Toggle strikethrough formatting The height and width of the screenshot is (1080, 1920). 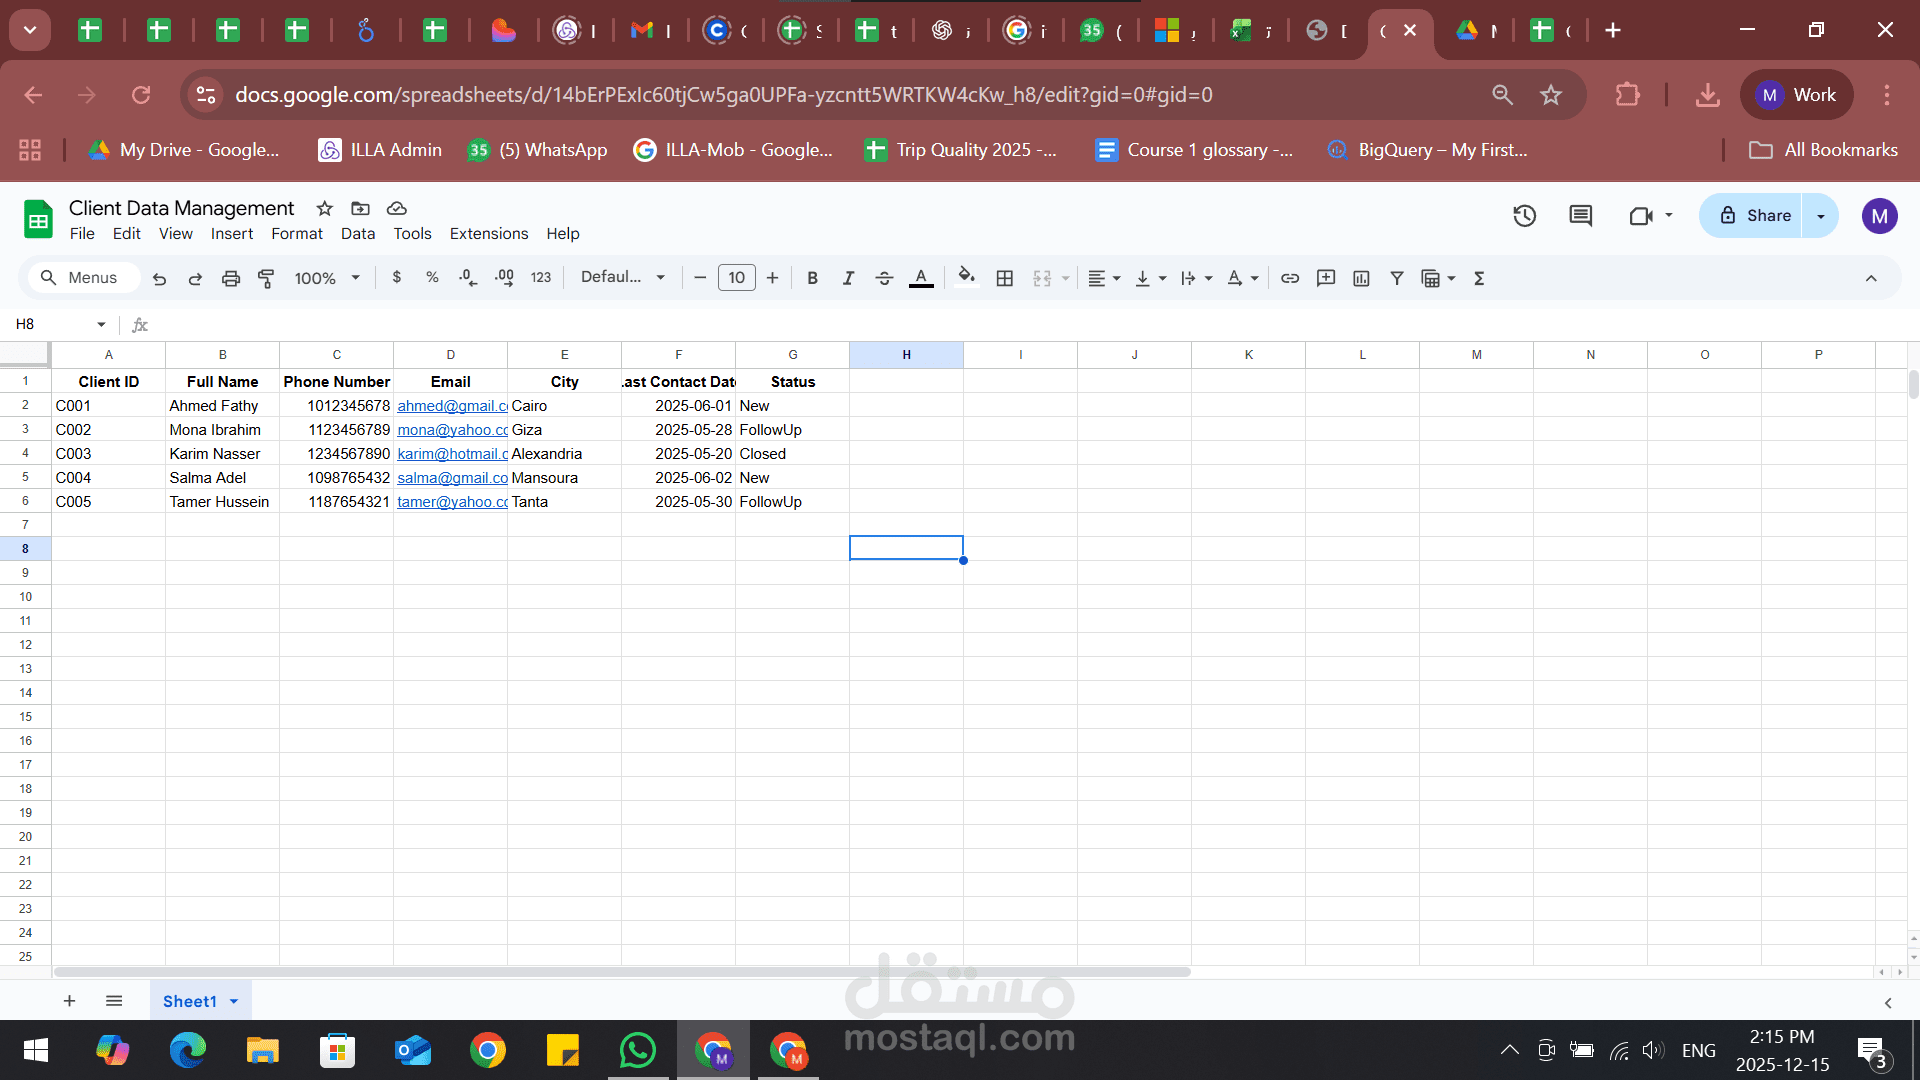coord(884,278)
